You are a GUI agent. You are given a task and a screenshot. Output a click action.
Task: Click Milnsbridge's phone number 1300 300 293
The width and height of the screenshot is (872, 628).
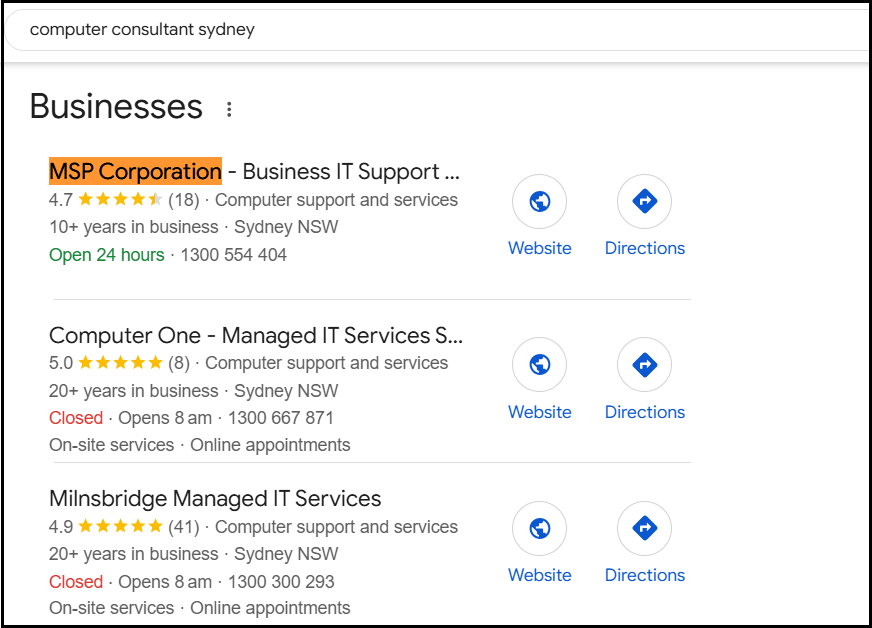(x=281, y=582)
